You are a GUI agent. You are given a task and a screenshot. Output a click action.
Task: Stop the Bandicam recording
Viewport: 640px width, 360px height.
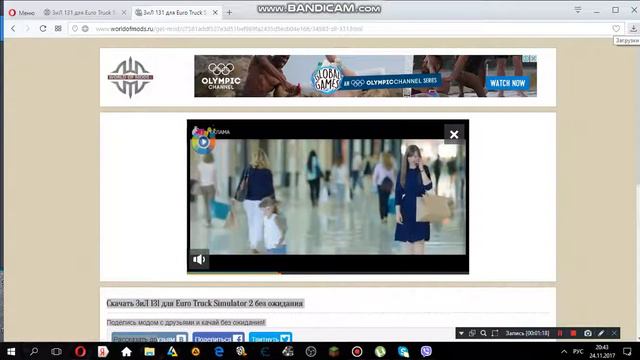pos(573,333)
